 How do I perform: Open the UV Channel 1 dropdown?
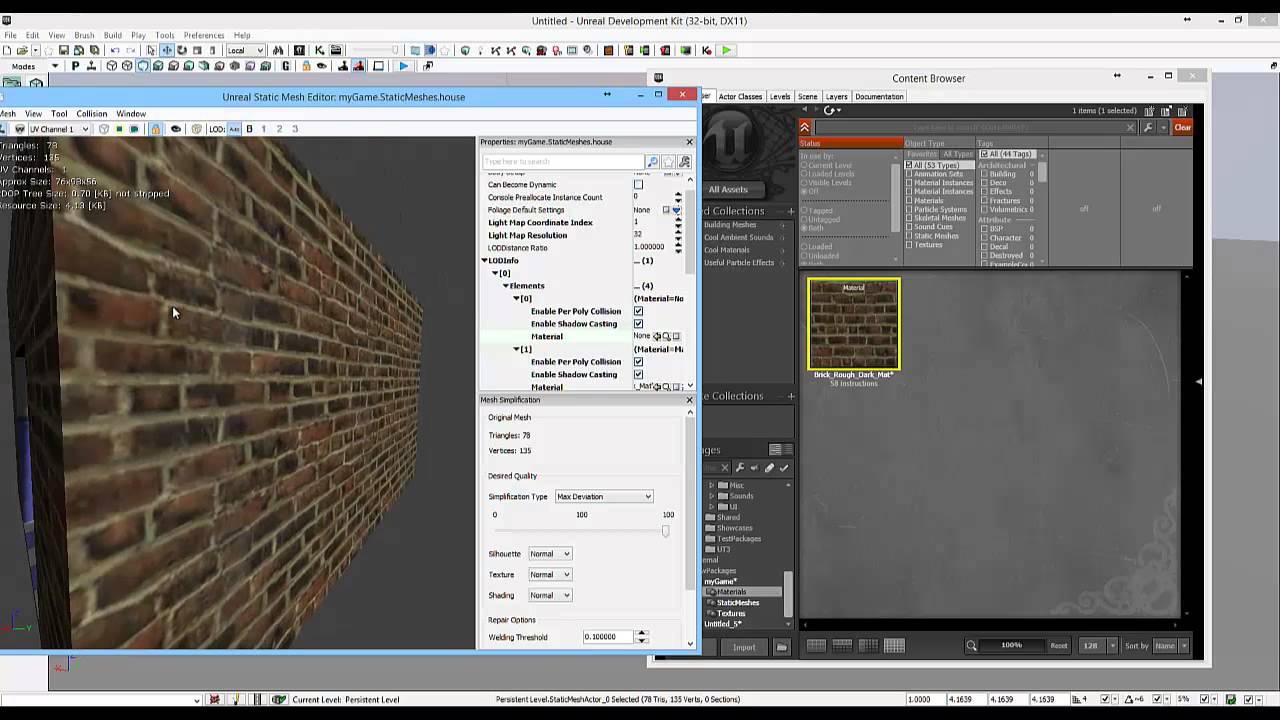click(58, 129)
